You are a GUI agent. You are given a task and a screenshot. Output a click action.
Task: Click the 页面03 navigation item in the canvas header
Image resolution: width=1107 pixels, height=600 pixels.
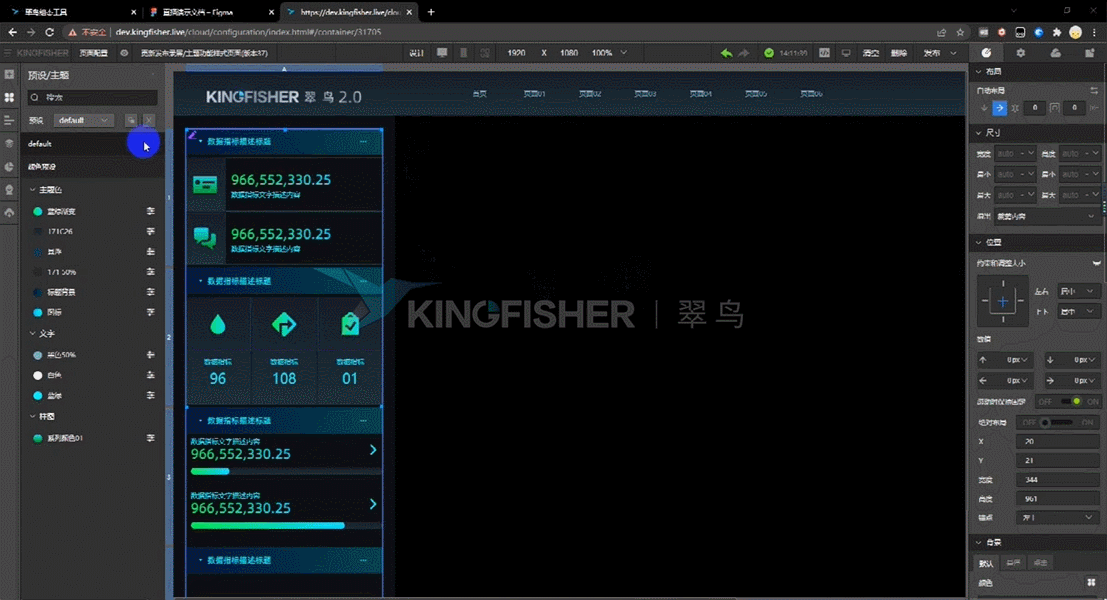pos(645,94)
